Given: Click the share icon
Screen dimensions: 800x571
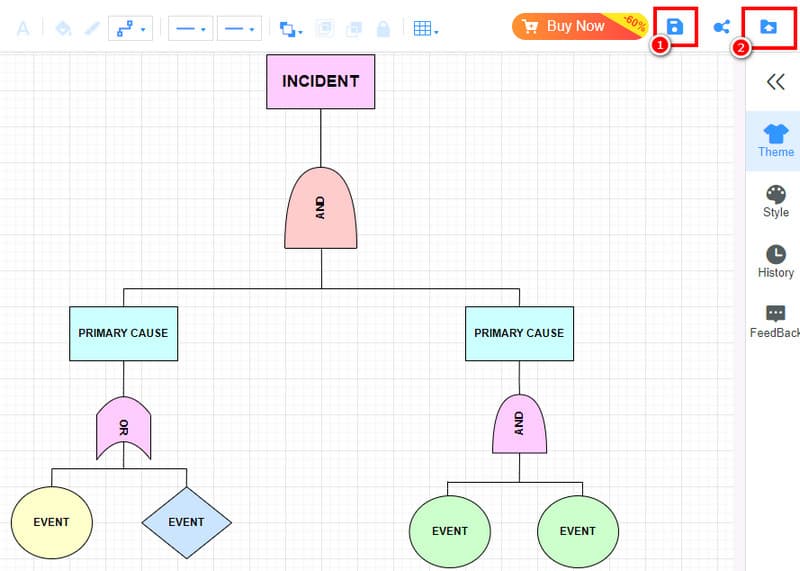Looking at the screenshot, I should [x=721, y=27].
